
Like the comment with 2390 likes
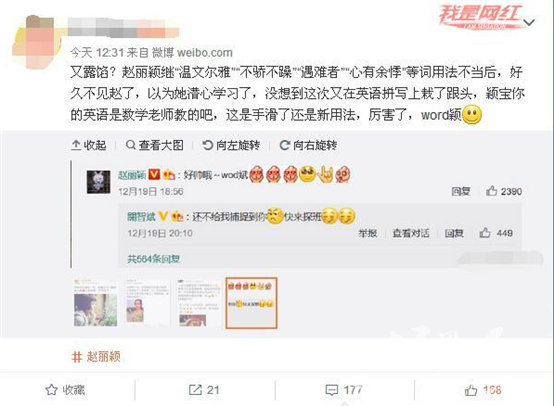(491, 191)
